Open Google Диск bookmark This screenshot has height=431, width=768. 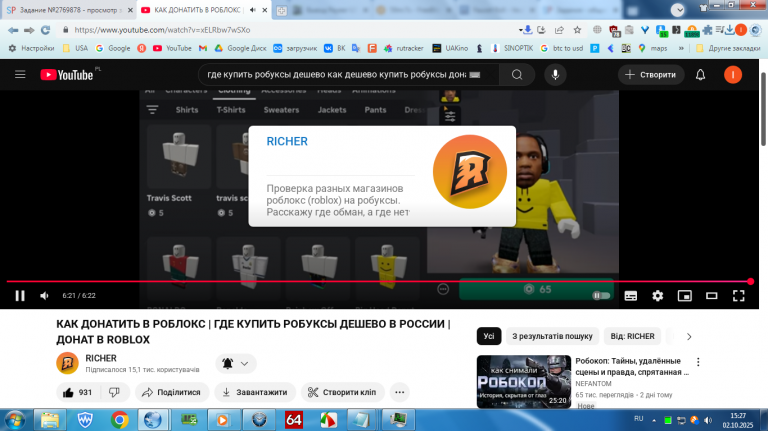point(240,48)
